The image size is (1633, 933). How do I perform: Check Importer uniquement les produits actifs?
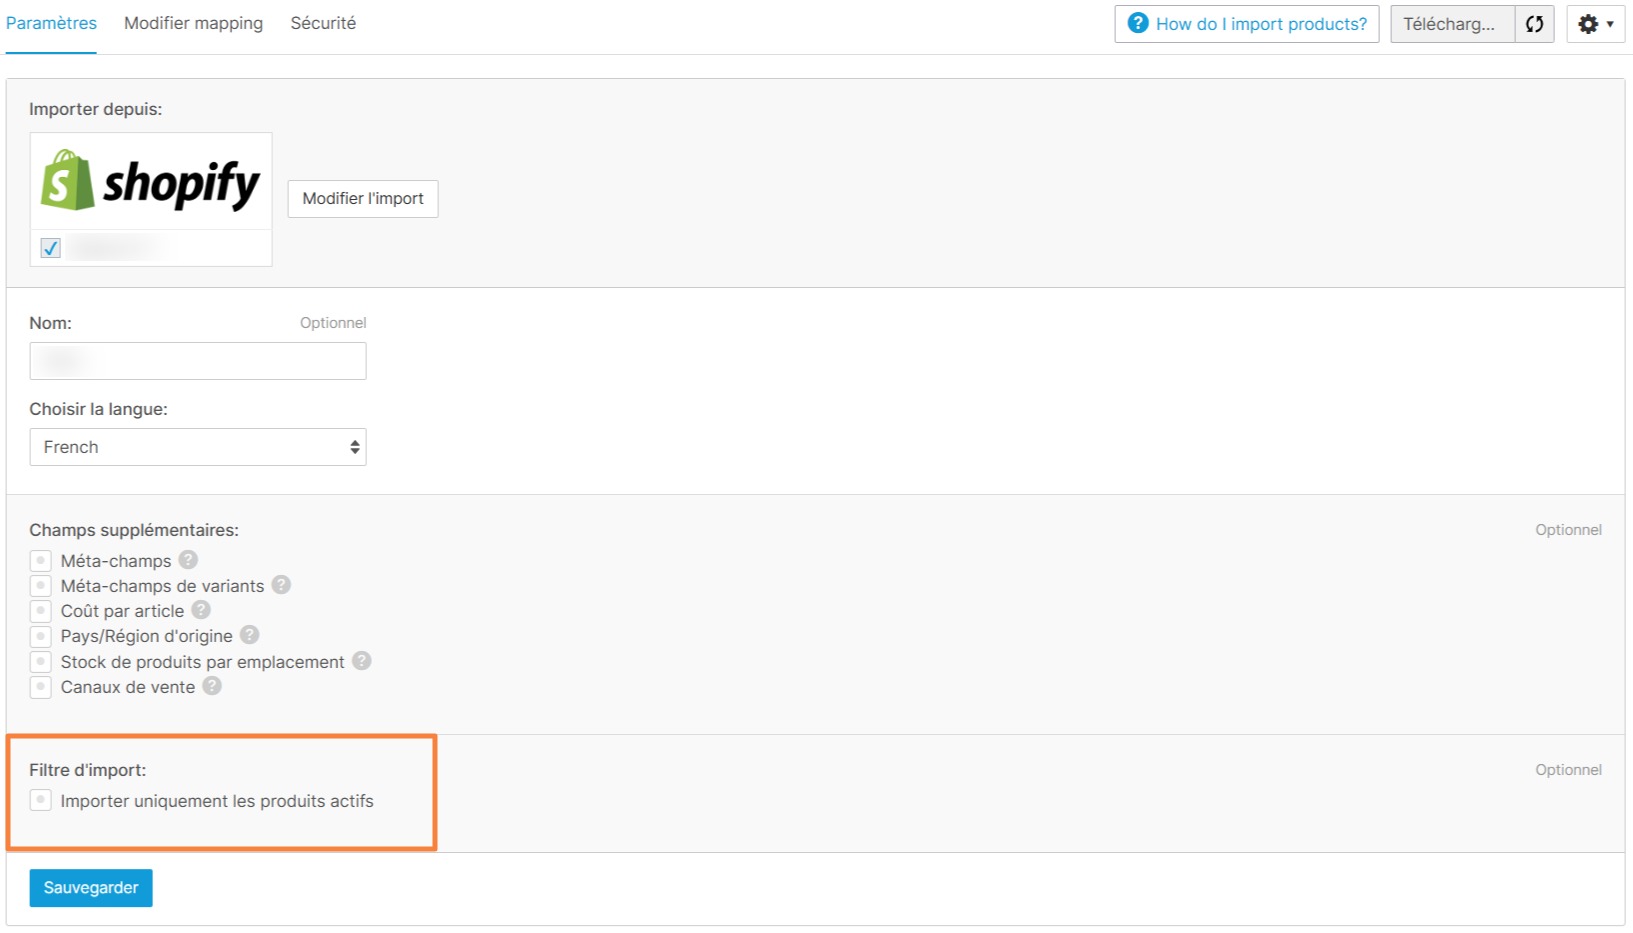coord(40,800)
